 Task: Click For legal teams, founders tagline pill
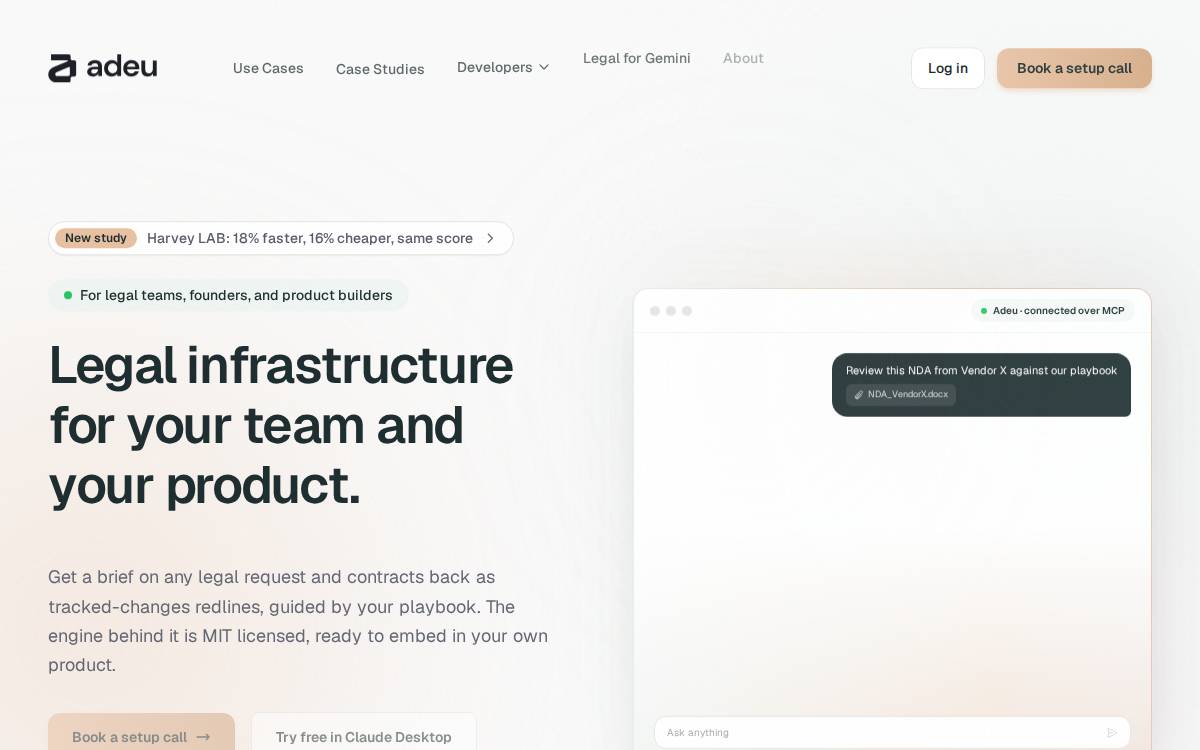click(x=228, y=295)
